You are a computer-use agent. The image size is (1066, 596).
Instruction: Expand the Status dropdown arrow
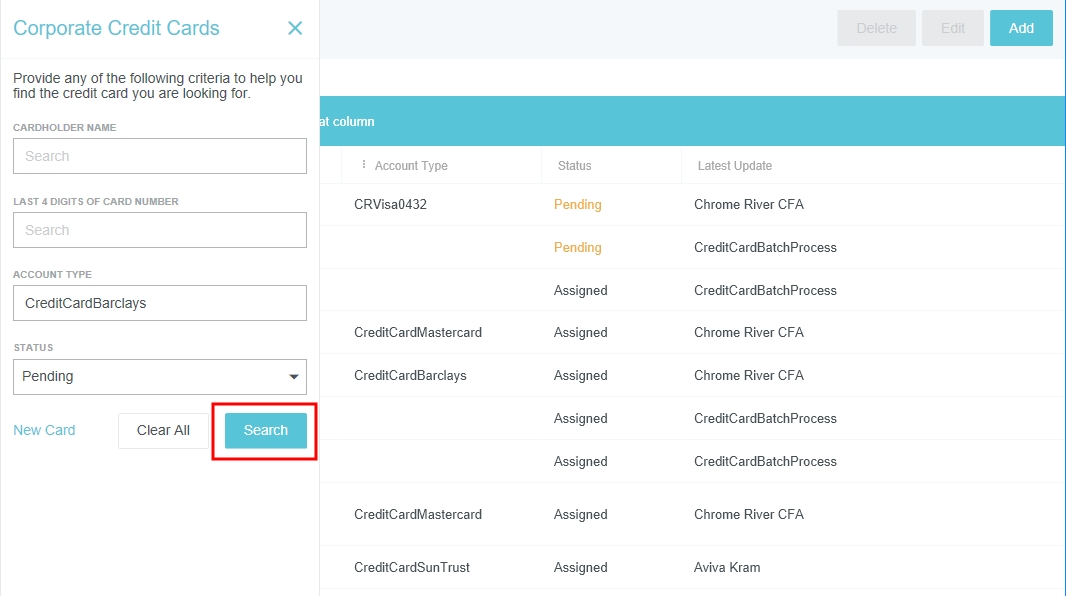click(x=294, y=377)
